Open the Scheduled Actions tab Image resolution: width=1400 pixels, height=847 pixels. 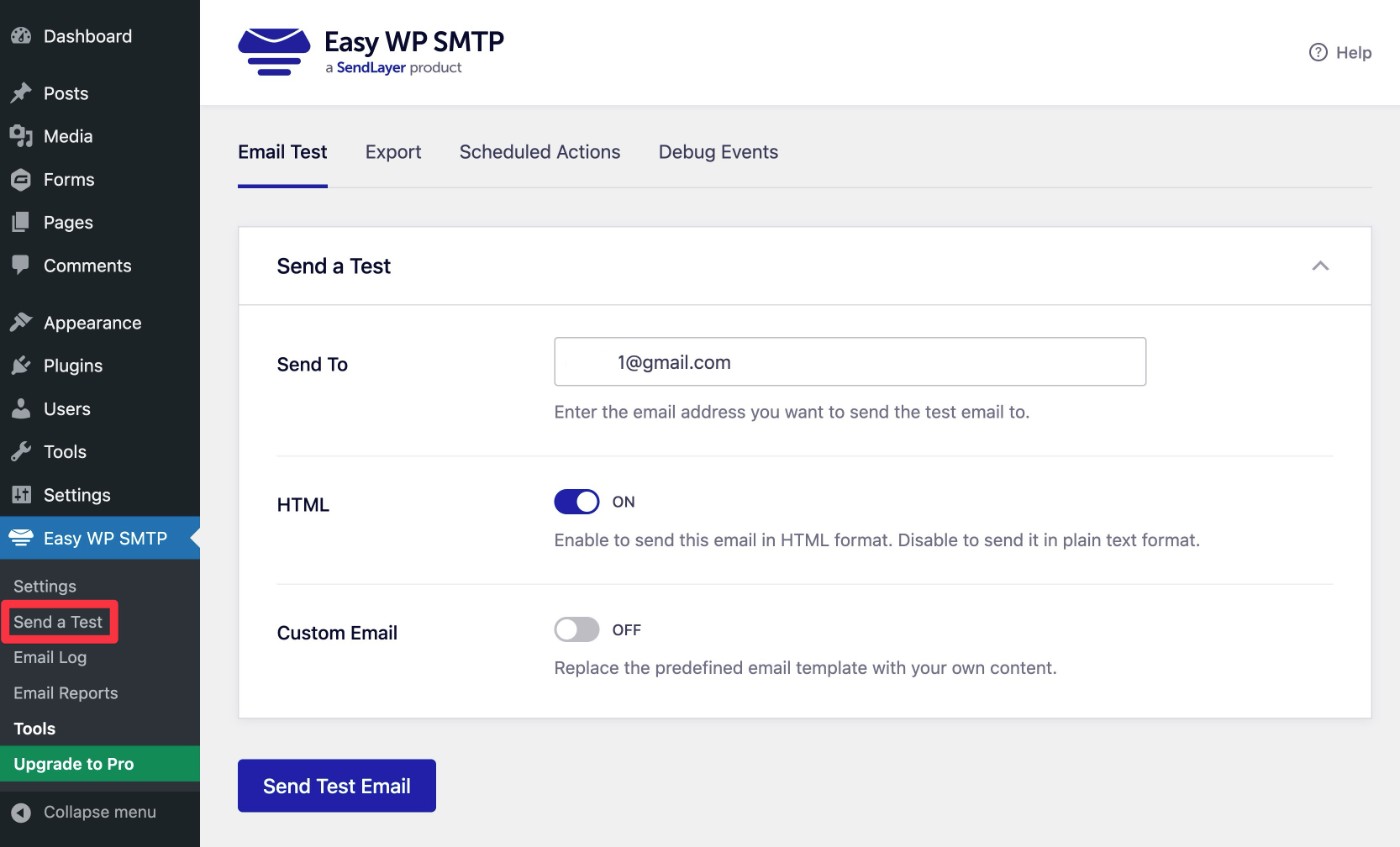tap(540, 152)
